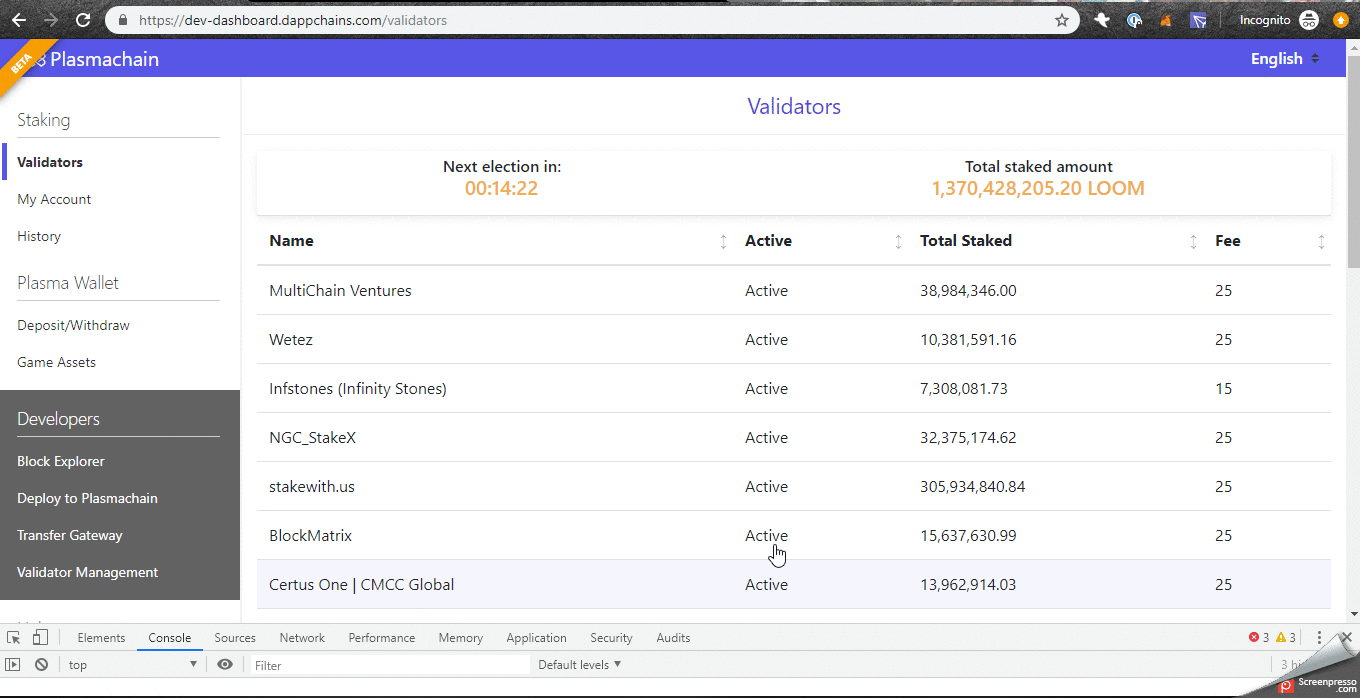Open the English language dropdown
Viewport: 1360px width, 698px height.
(x=1283, y=58)
